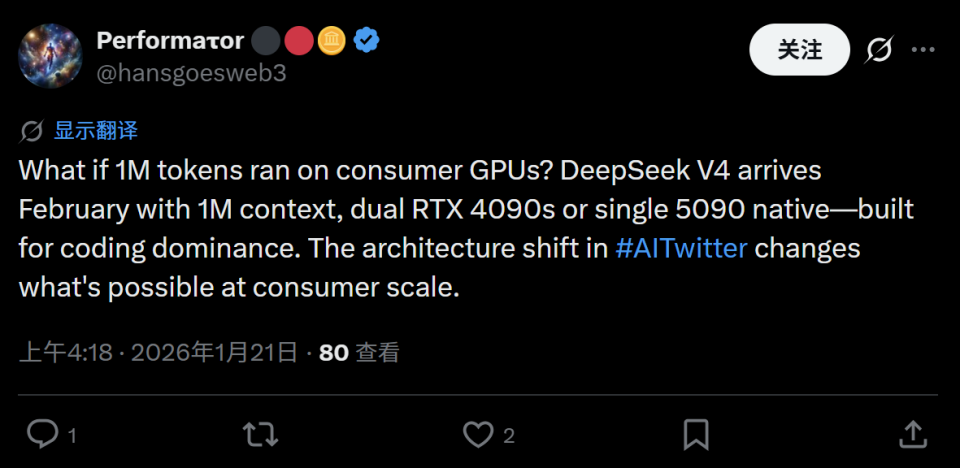Open Performator's profile avatar
This screenshot has height=468, width=960.
[51, 55]
